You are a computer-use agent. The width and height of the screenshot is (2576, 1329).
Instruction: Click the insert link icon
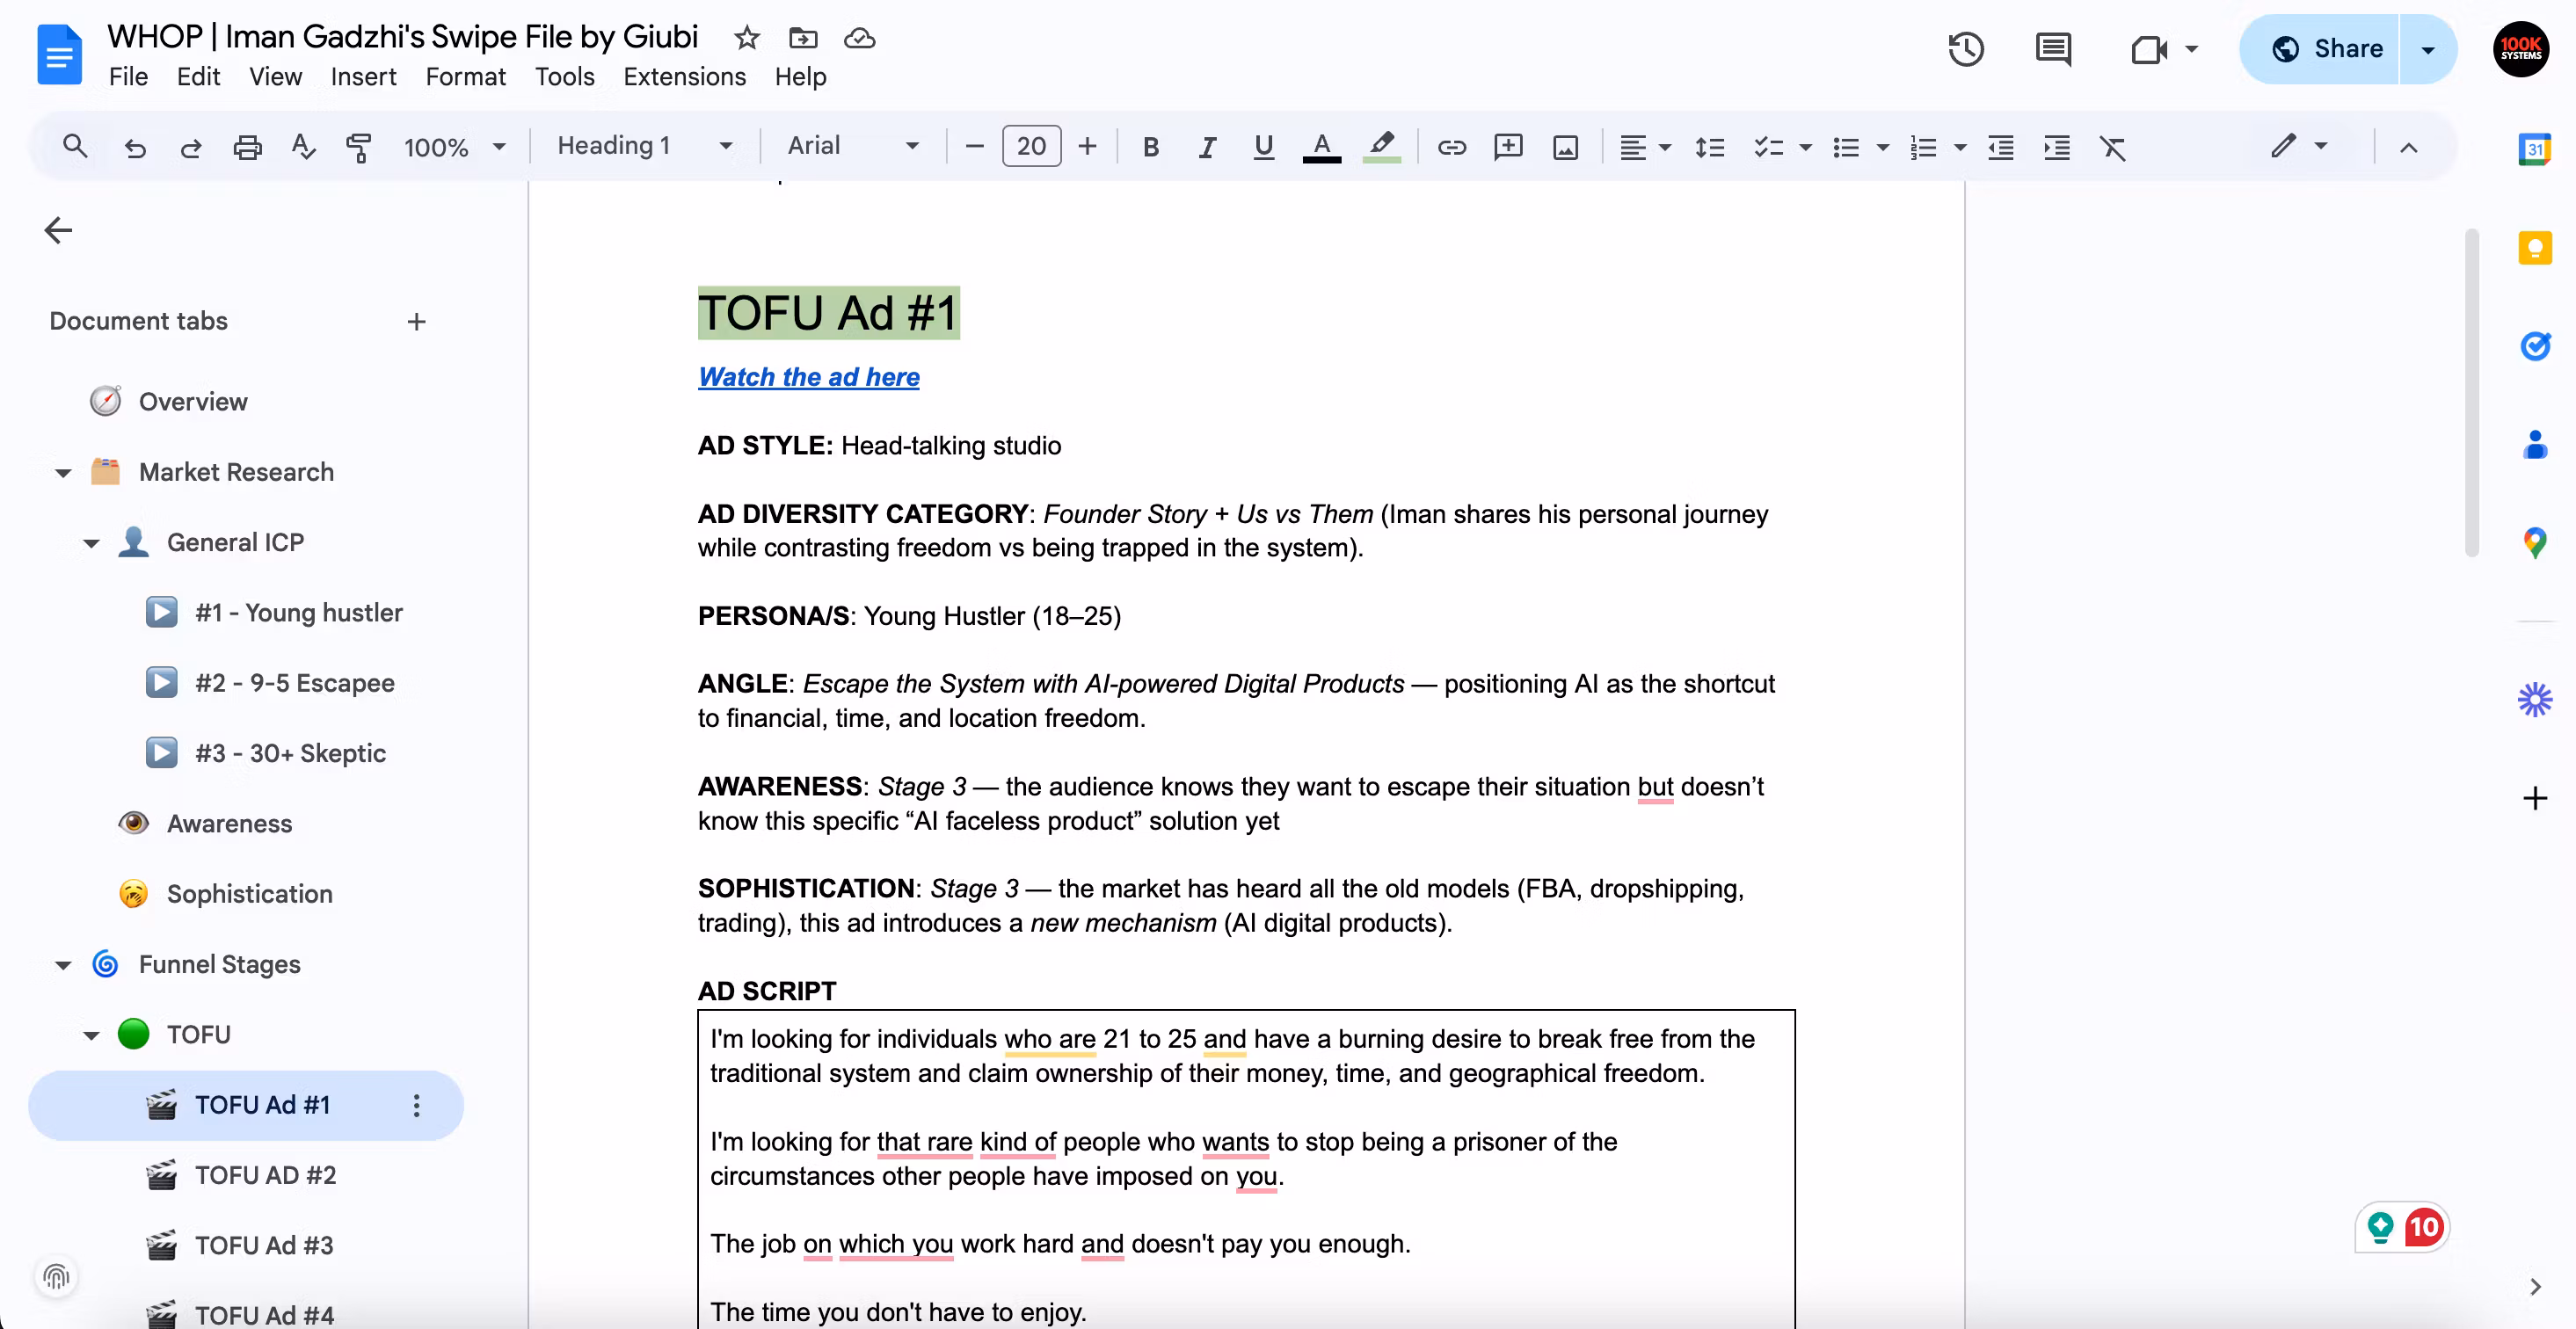[x=1451, y=147]
